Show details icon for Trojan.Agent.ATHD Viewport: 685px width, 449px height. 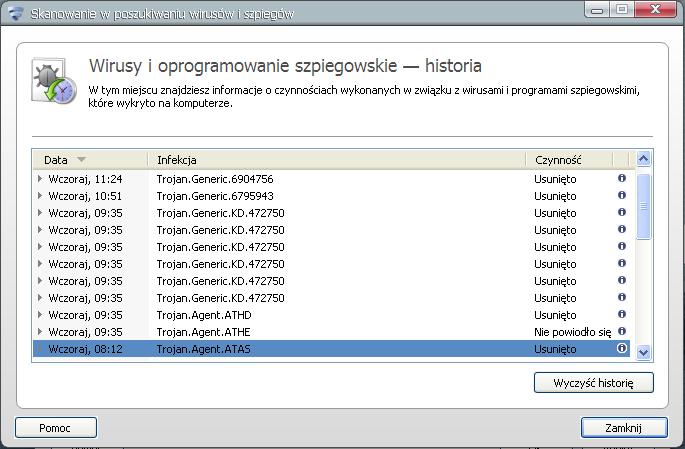[x=622, y=314]
